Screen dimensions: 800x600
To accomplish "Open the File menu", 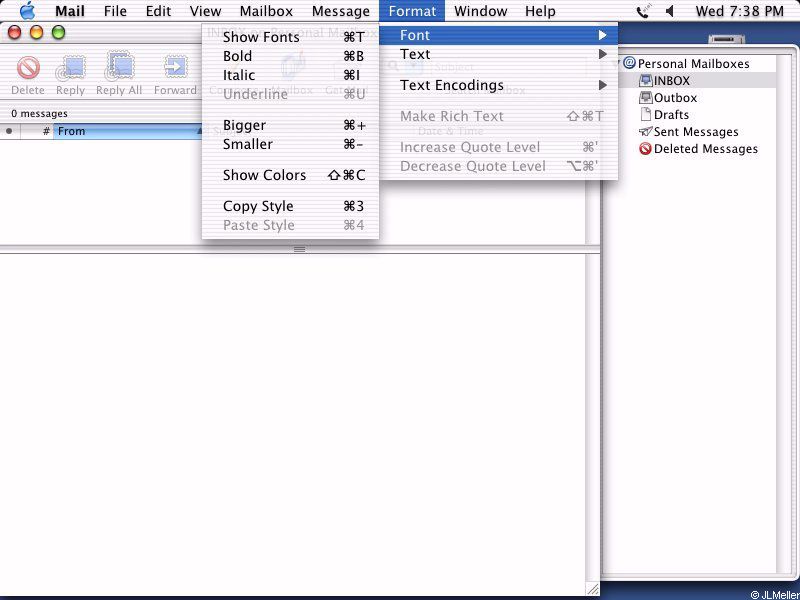I will point(115,11).
